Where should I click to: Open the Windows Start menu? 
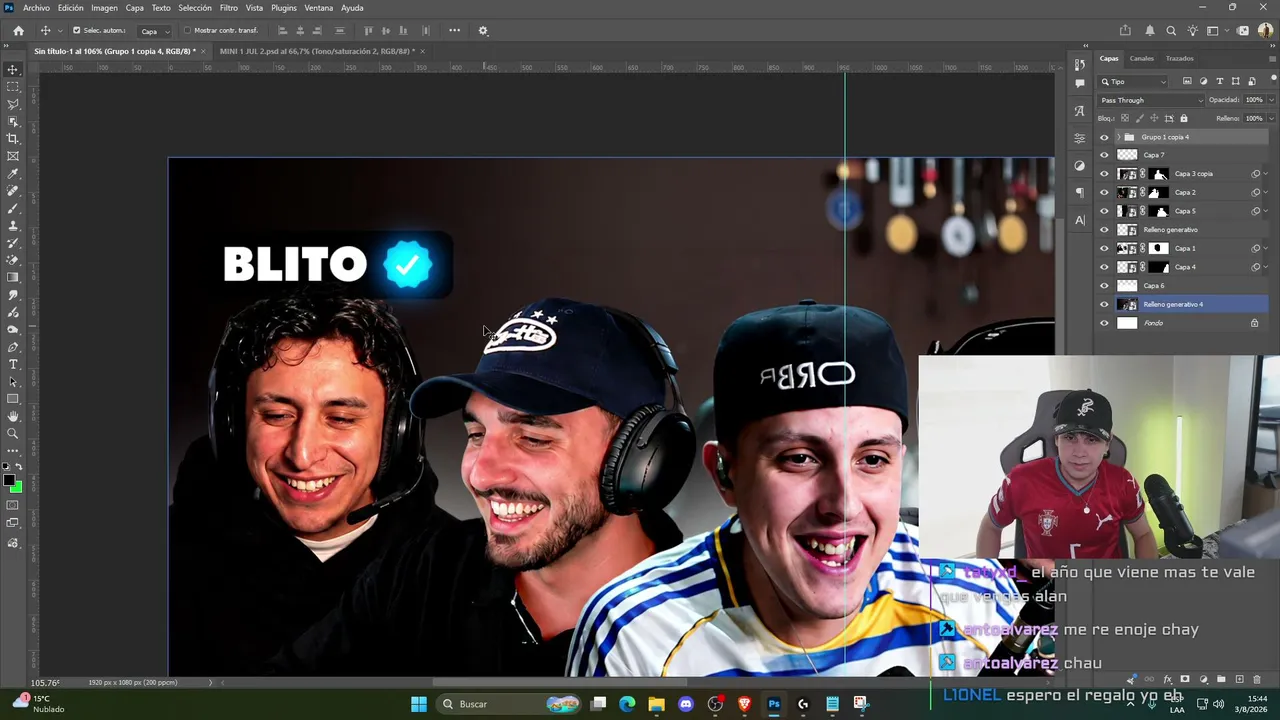[419, 704]
